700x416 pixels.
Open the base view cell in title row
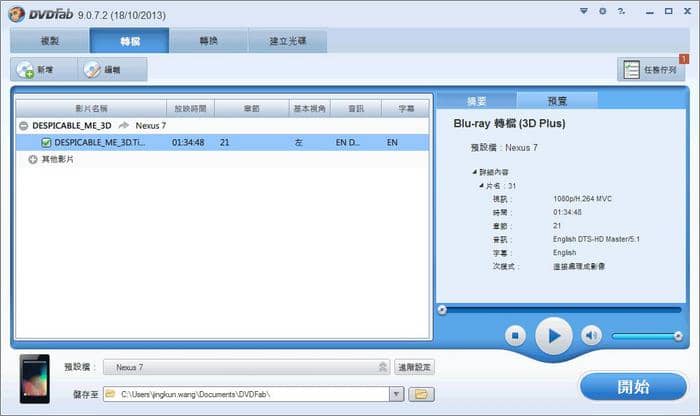click(x=298, y=142)
